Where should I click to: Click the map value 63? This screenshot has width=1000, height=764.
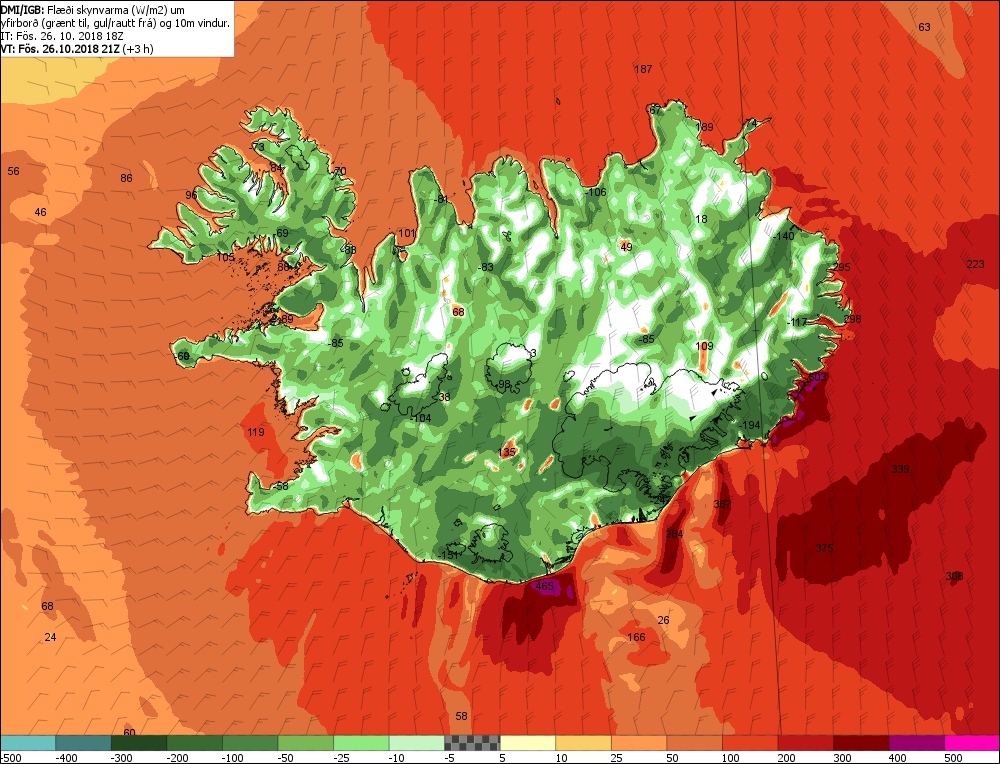pos(924,27)
